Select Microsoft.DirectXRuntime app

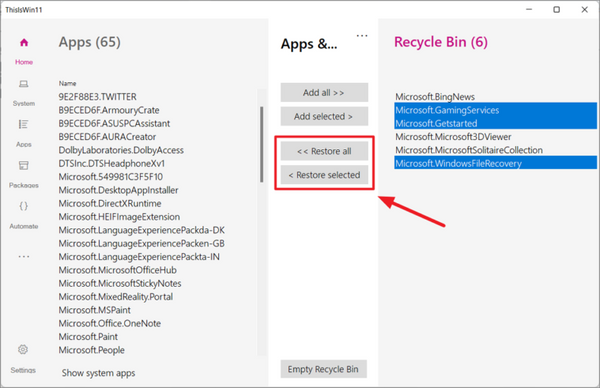click(110, 204)
